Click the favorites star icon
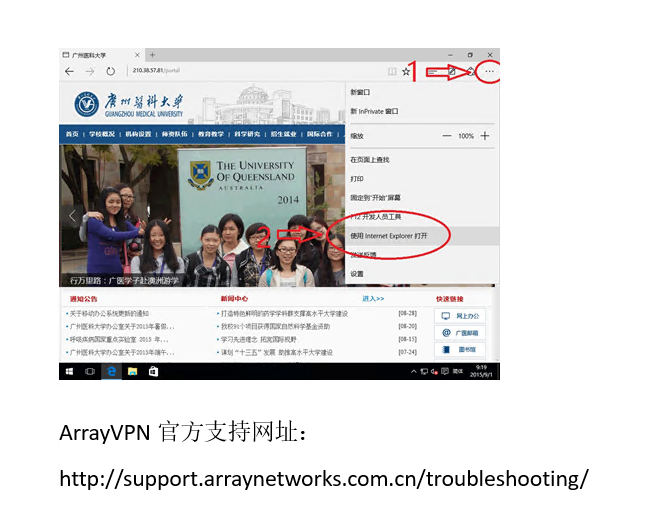Viewport: 669px width, 529px height. tap(406, 72)
